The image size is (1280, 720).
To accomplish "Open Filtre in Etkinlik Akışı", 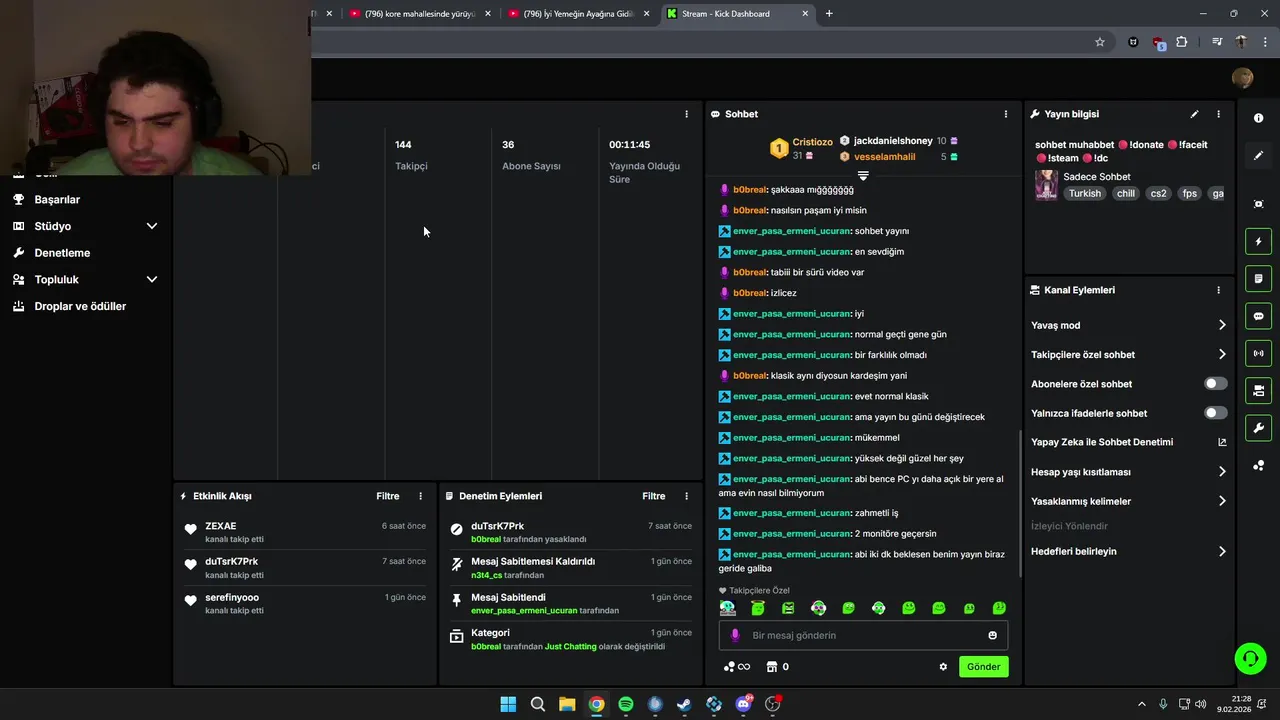I will click(x=388, y=496).
